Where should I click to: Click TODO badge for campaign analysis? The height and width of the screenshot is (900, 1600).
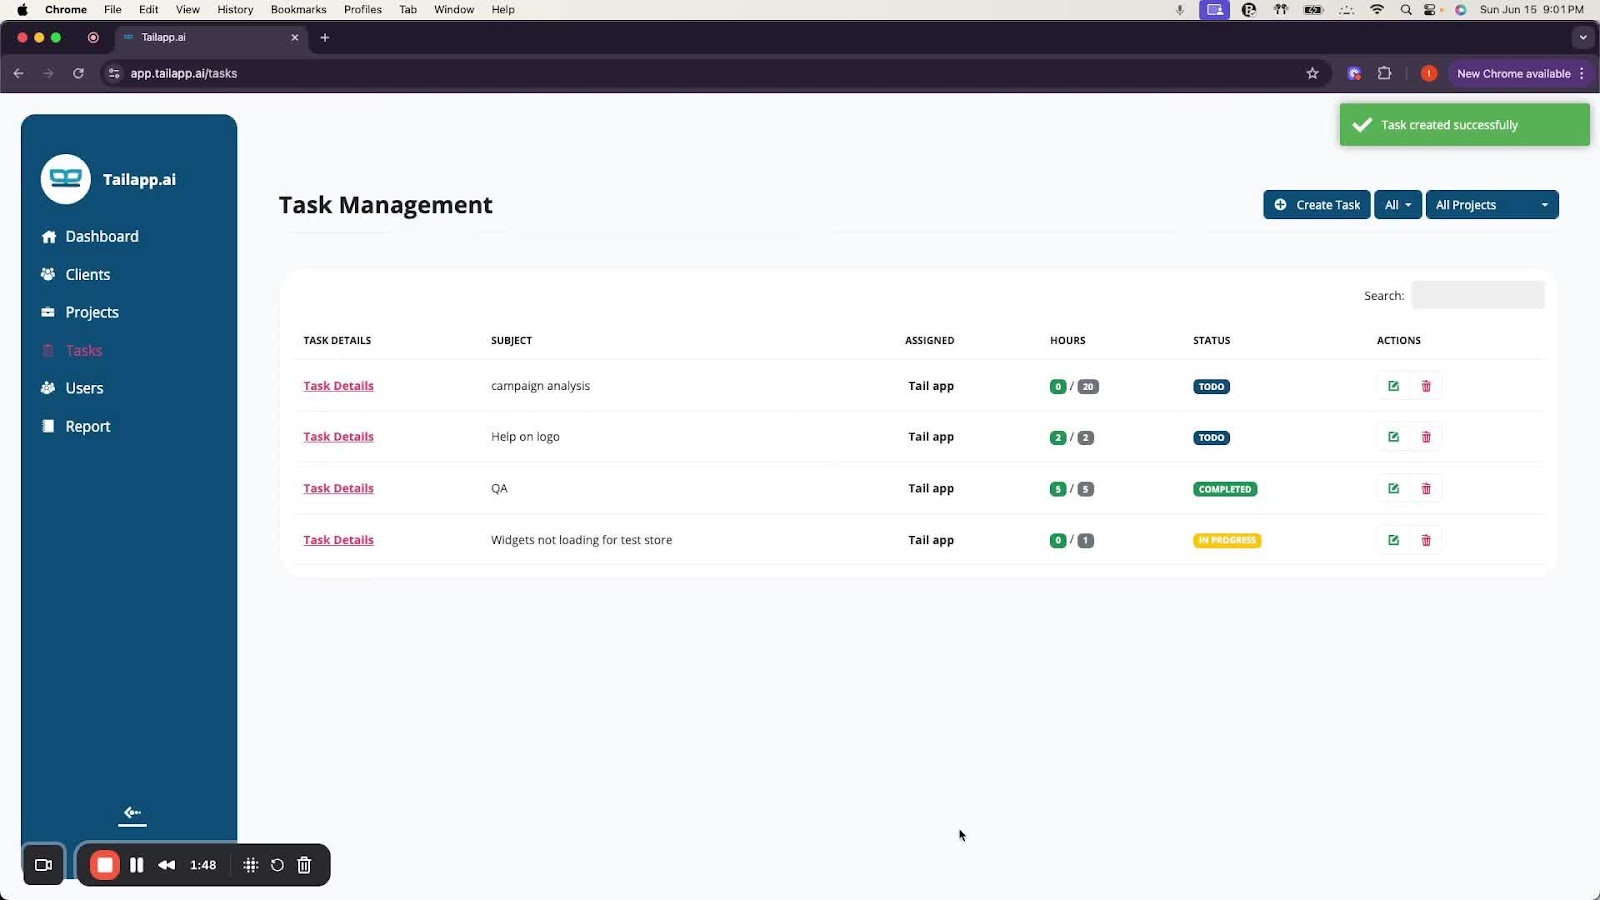(x=1211, y=387)
